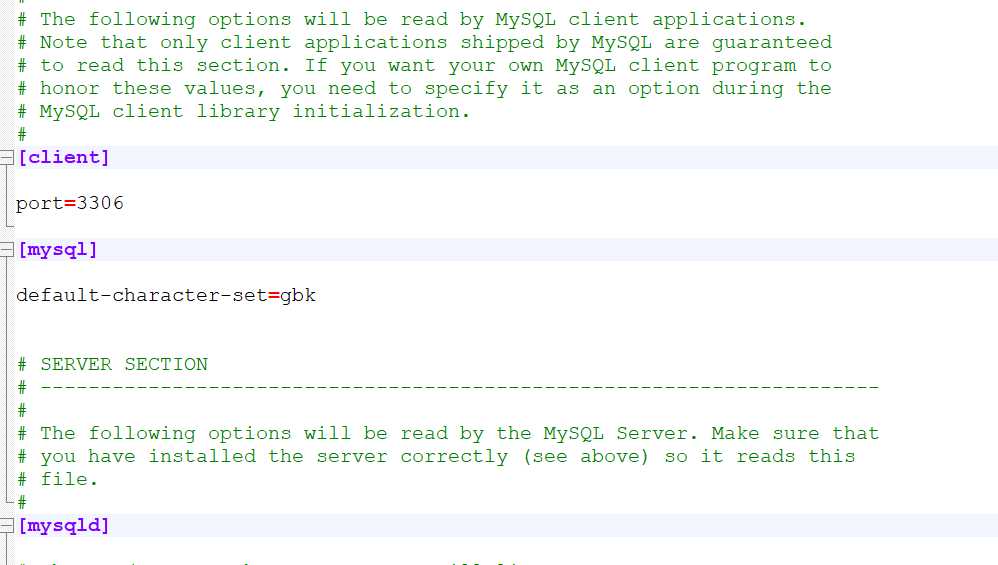This screenshot has height=565, width=998.
Task: Click the [client] section header text
Action: coord(64,157)
